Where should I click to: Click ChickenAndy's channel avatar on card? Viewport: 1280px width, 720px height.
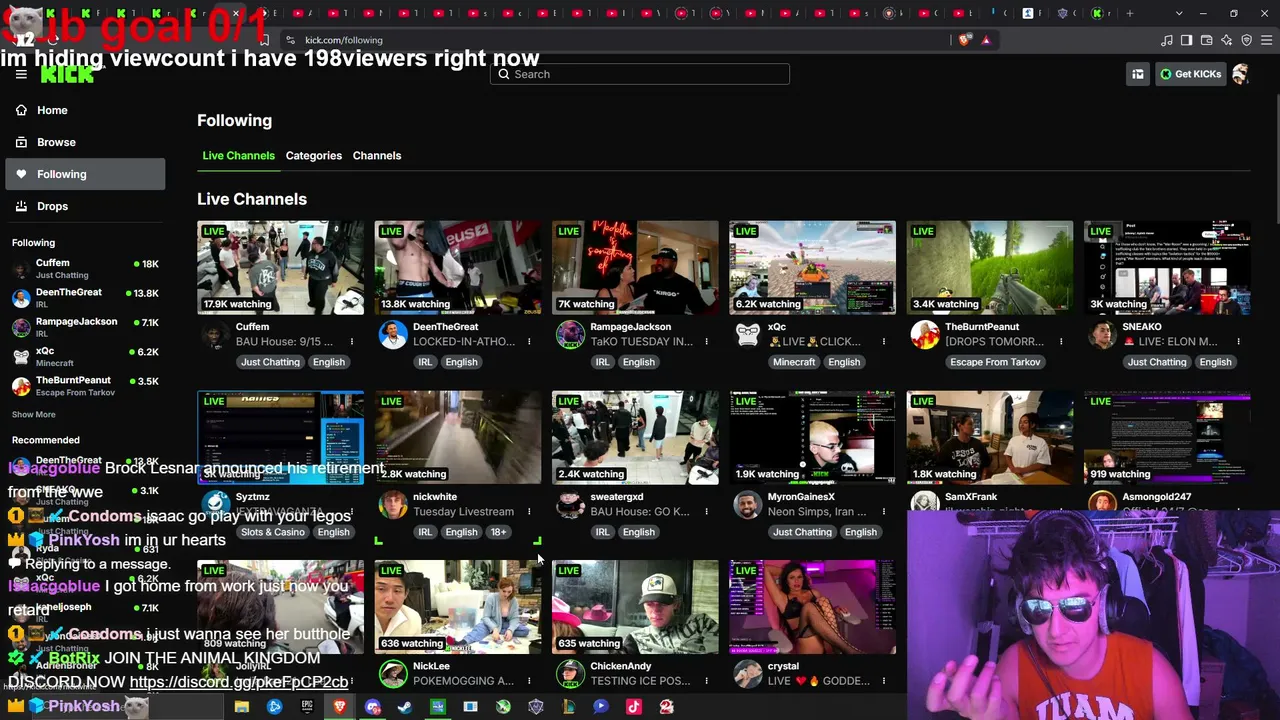[x=570, y=674]
